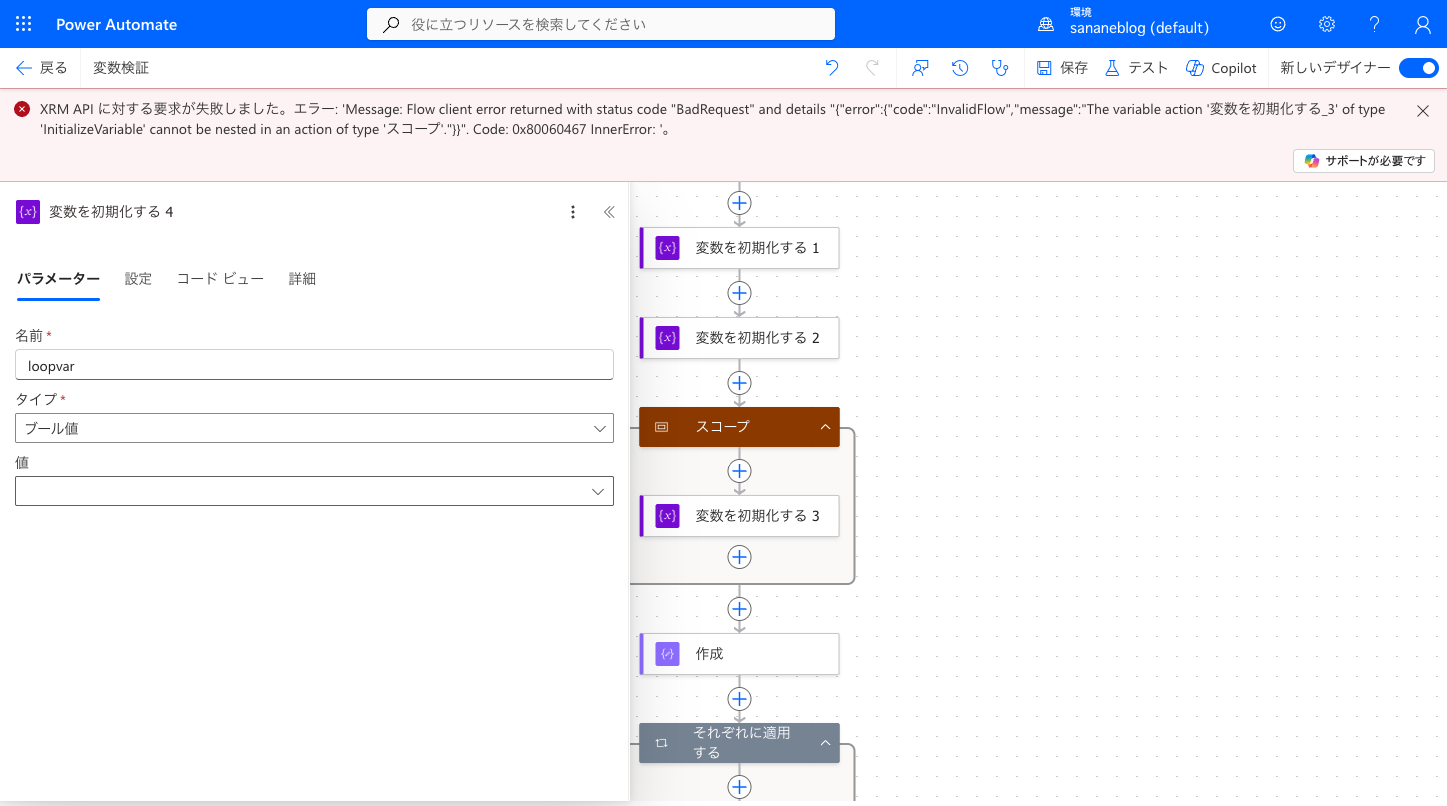Open the 値 dropdown field
Viewport: 1447px width, 806px height.
click(x=314, y=491)
